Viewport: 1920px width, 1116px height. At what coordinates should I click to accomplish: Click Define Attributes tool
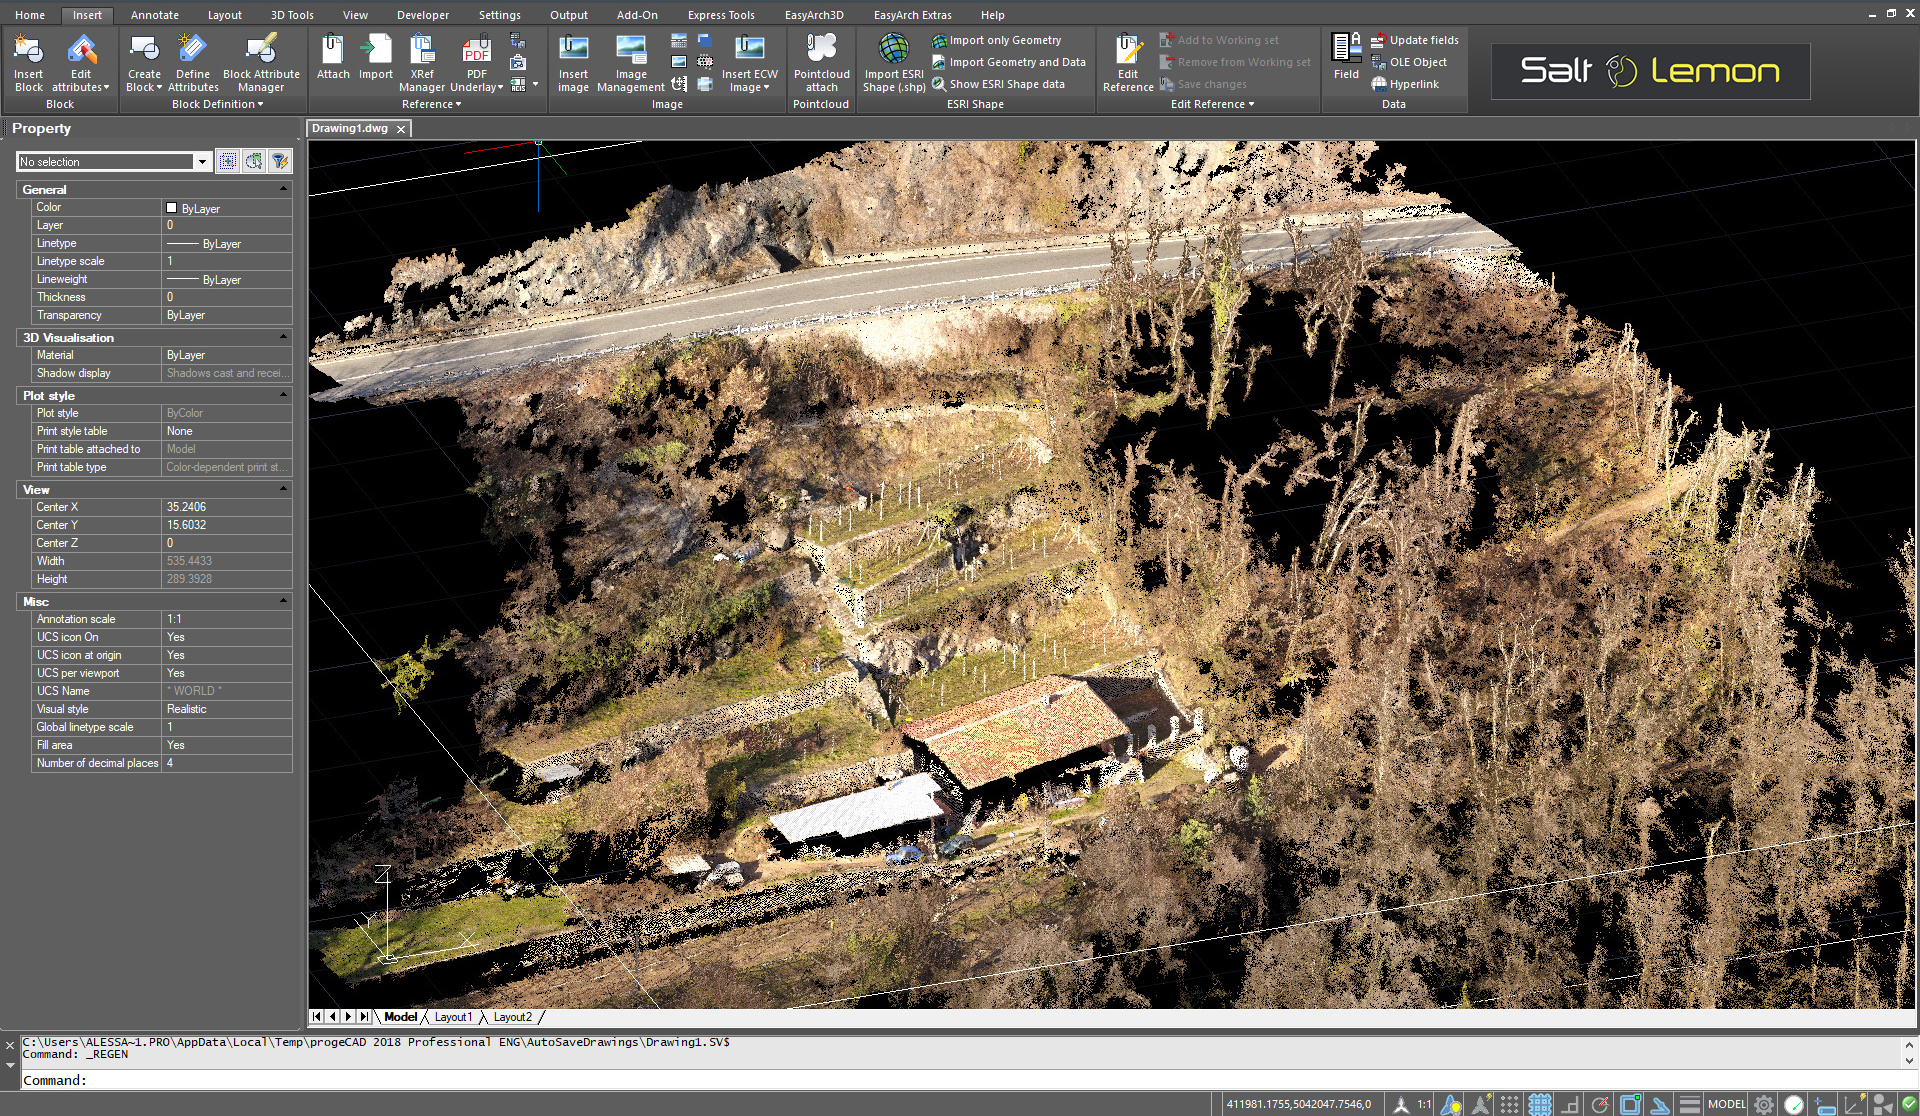(192, 50)
